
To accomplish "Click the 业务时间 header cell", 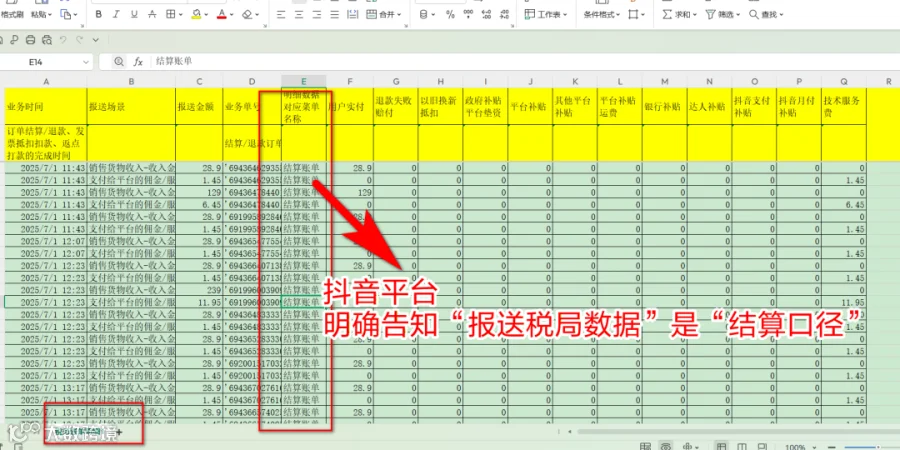I will click(x=46, y=106).
